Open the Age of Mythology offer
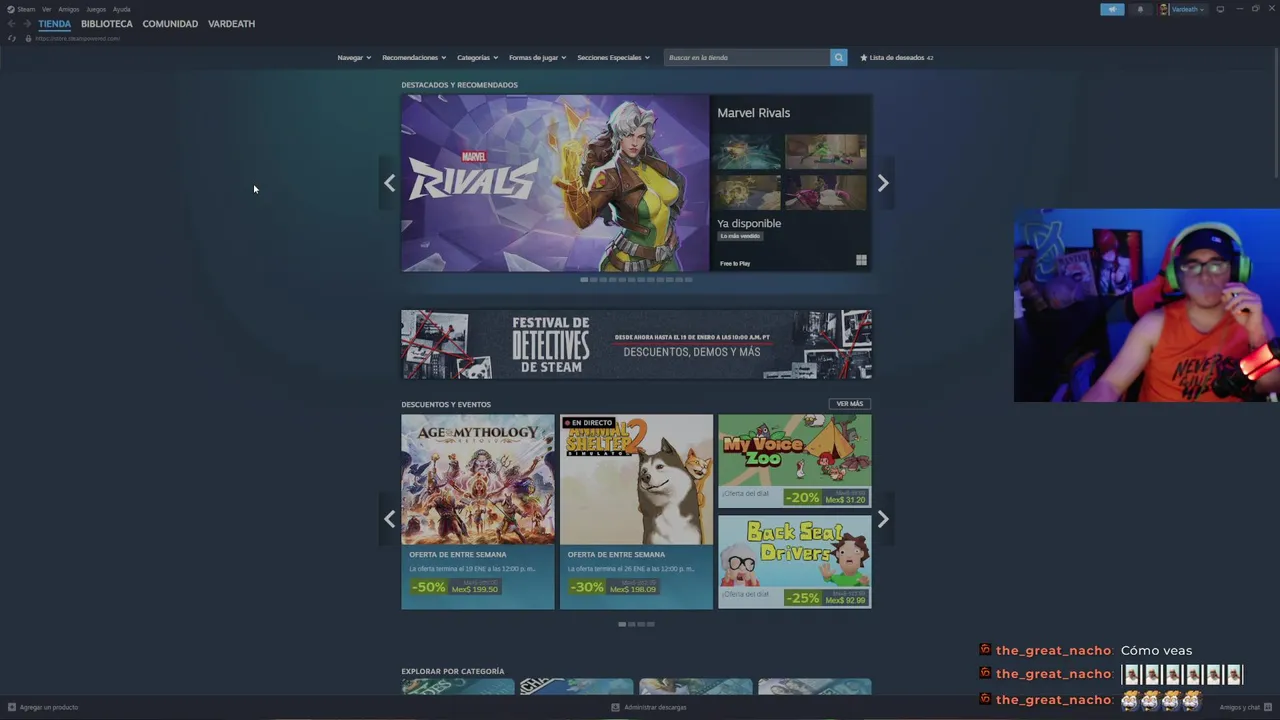Screen dimensions: 1280x720 (478, 512)
